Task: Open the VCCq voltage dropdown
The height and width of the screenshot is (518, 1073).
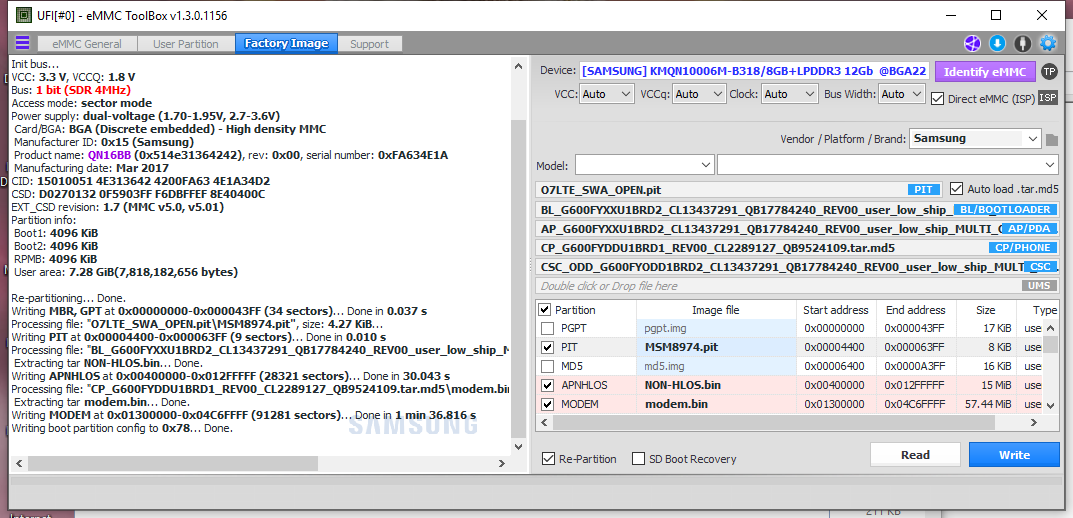Action: tap(699, 94)
